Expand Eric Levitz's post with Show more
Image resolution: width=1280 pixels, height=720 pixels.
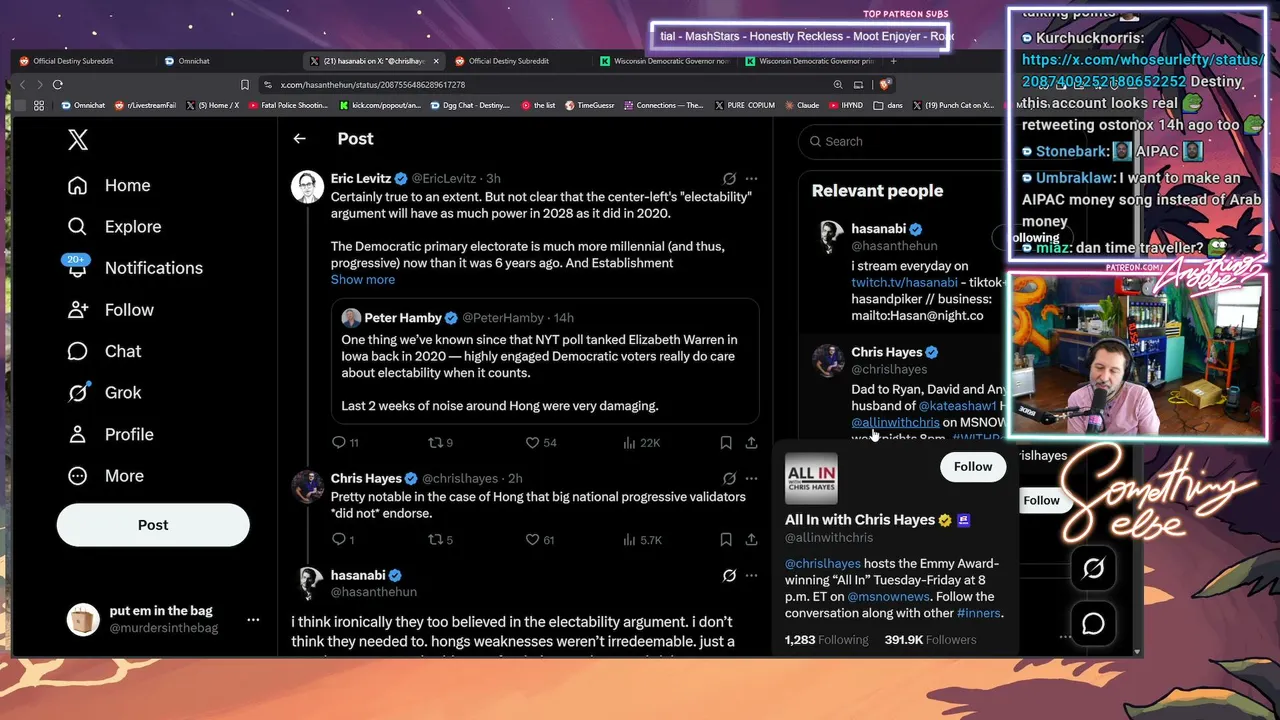point(362,280)
